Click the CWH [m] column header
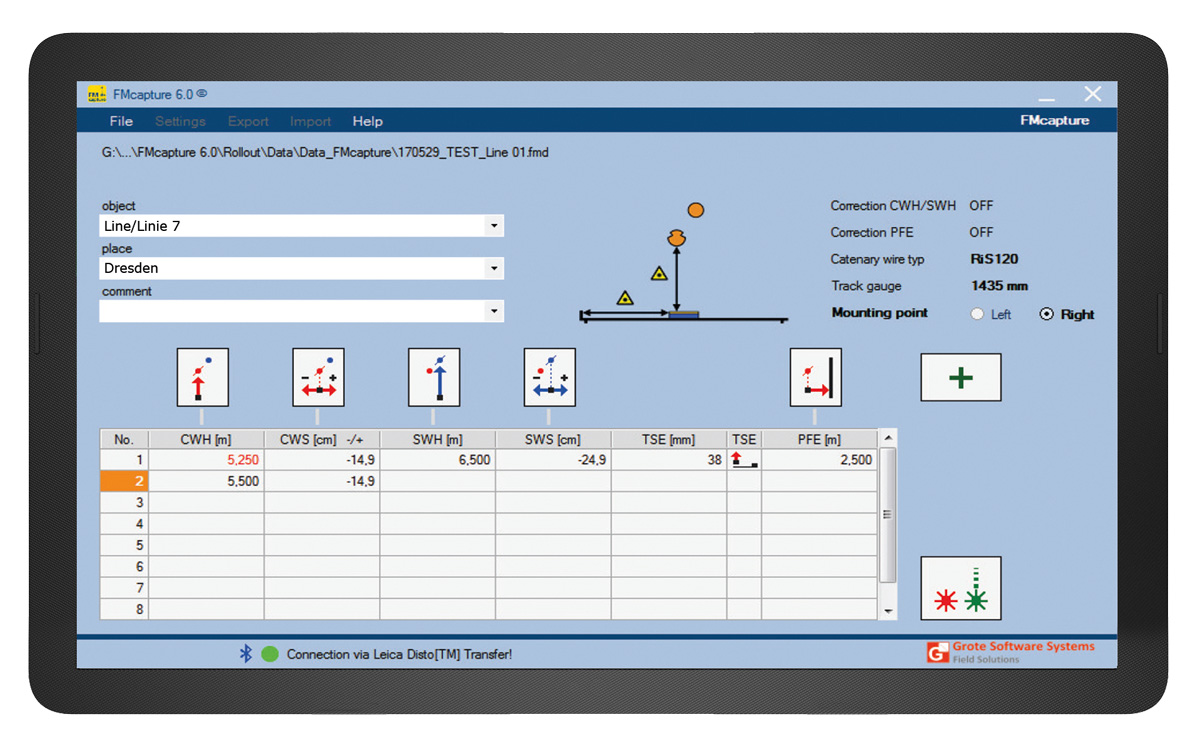The height and width of the screenshot is (745, 1200). [x=206, y=439]
